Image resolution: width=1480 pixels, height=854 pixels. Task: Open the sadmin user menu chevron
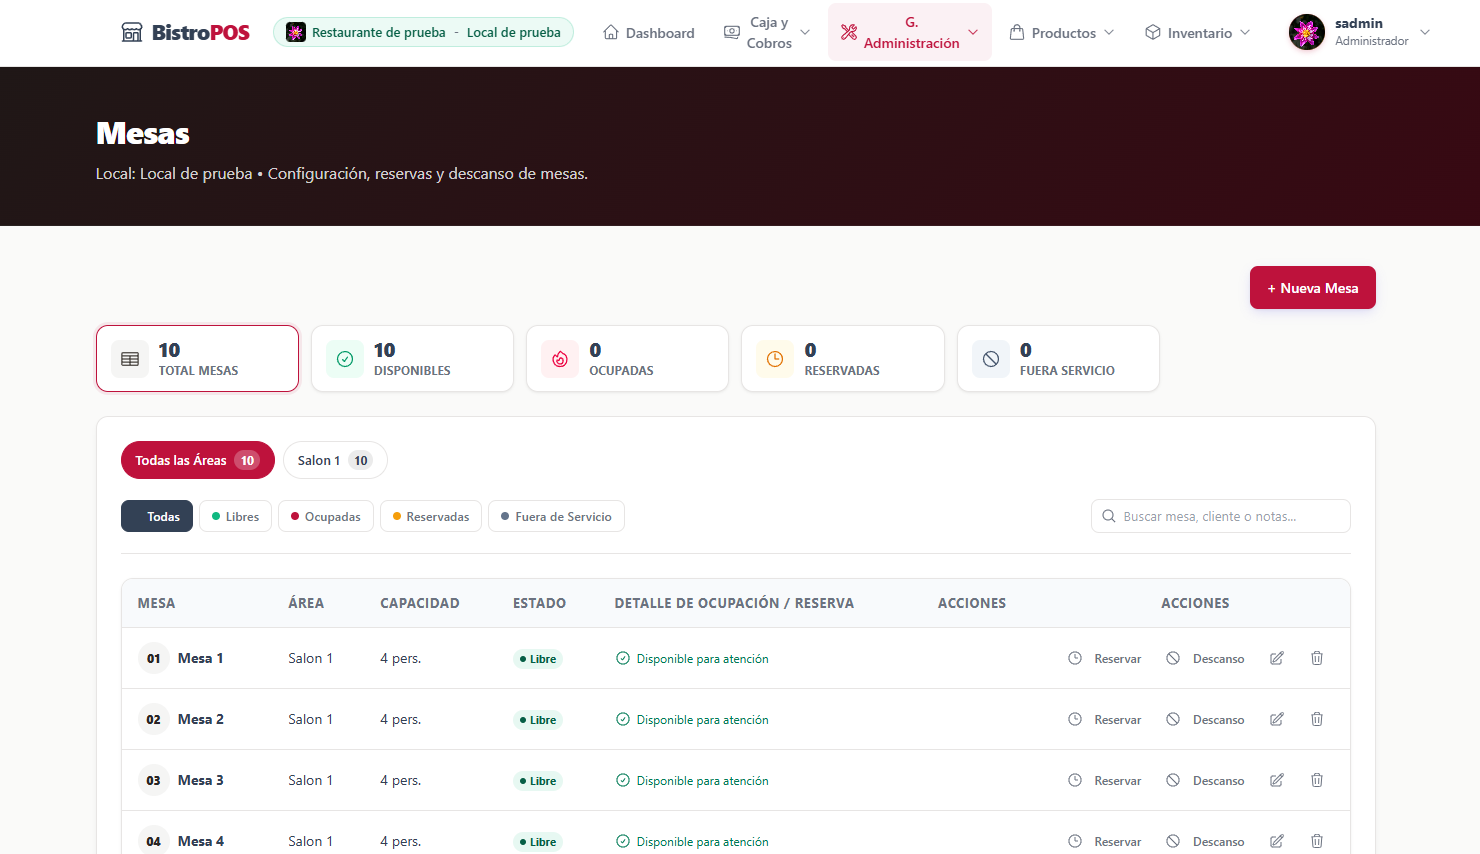click(x=1425, y=32)
